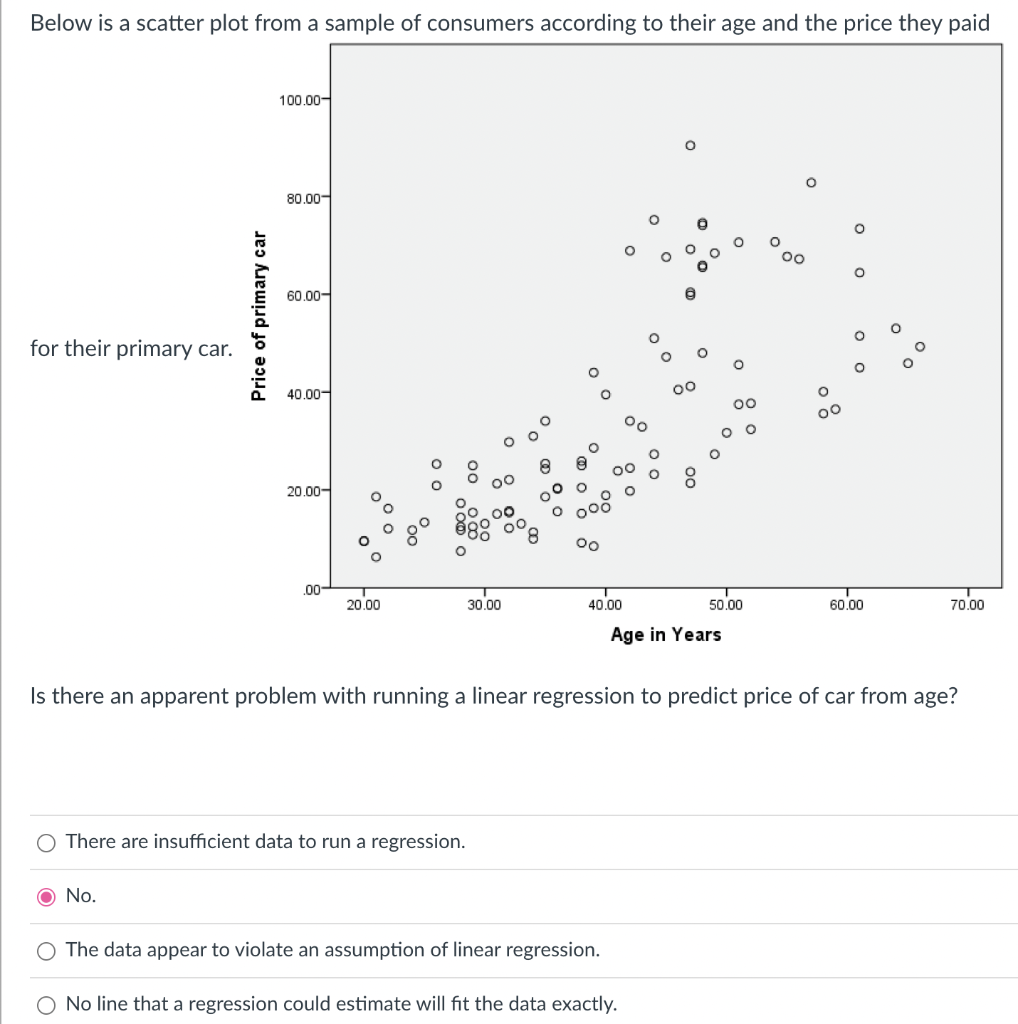Pick the 'No line that a regression could estimate' answer
1018x1024 pixels.
click(45, 1005)
